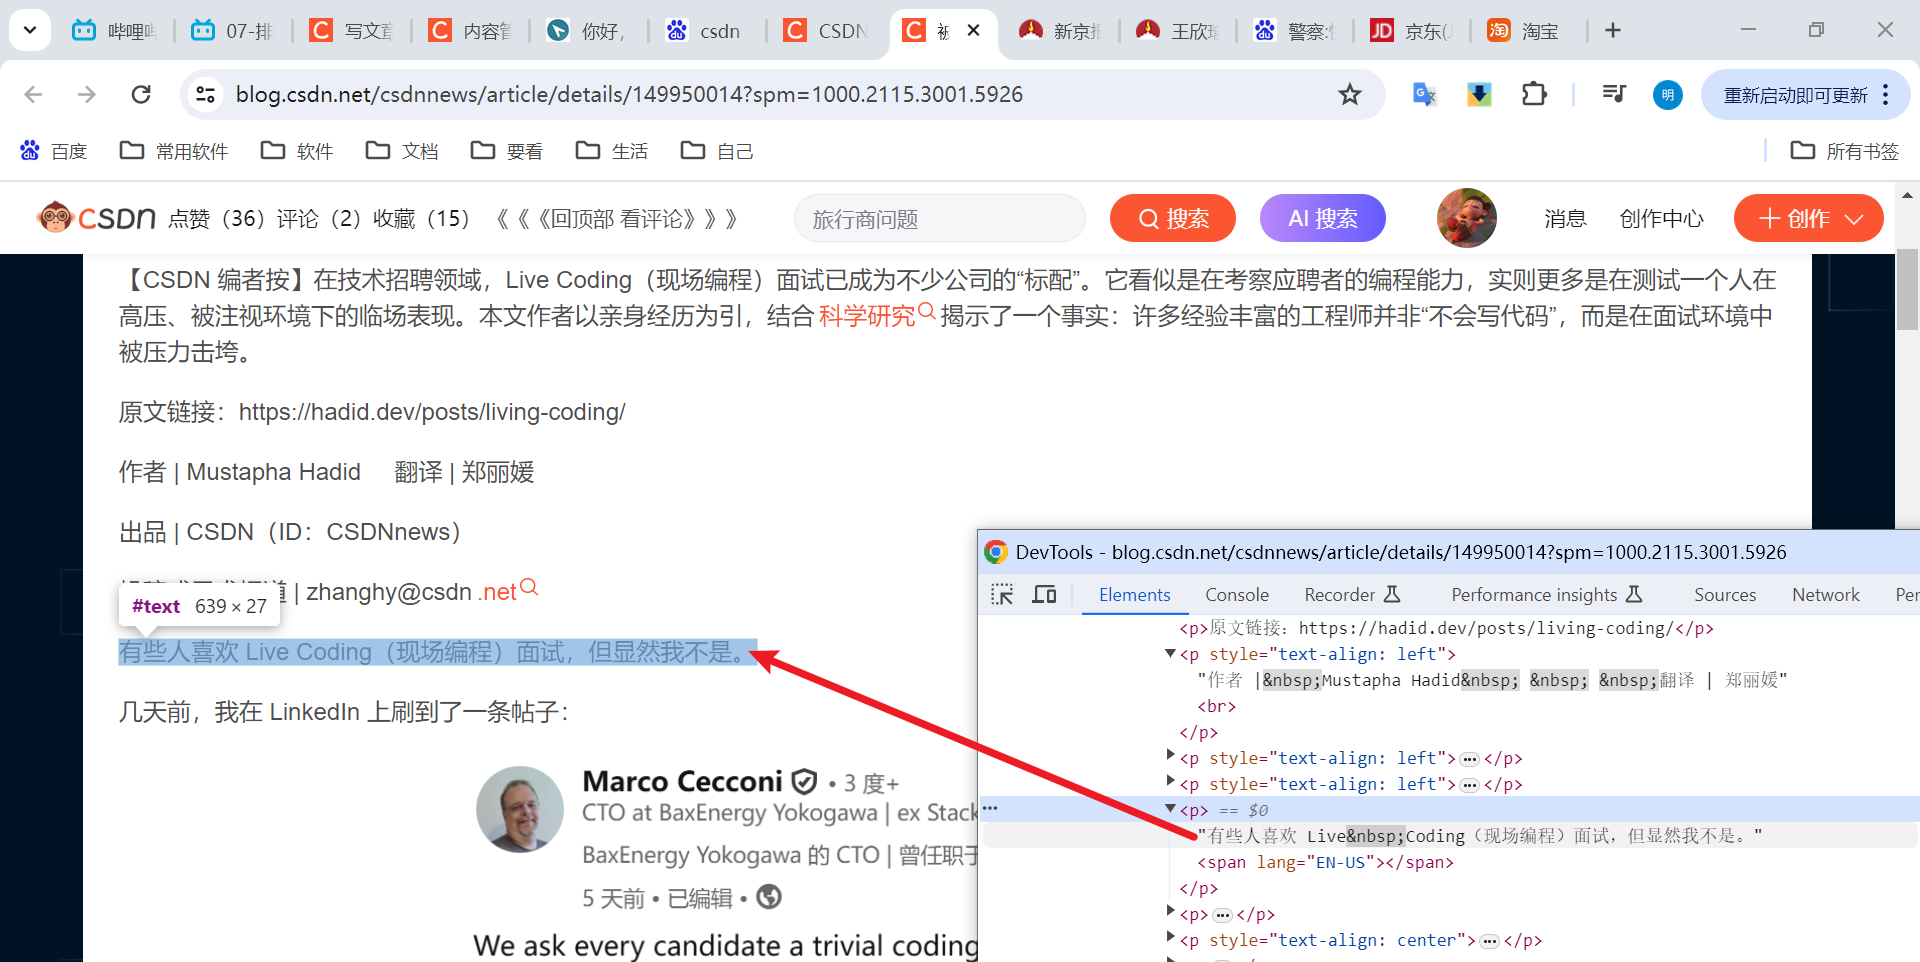Image resolution: width=1920 pixels, height=962 pixels.
Task: Click the three dots beside selected <p> row
Action: [x=990, y=808]
